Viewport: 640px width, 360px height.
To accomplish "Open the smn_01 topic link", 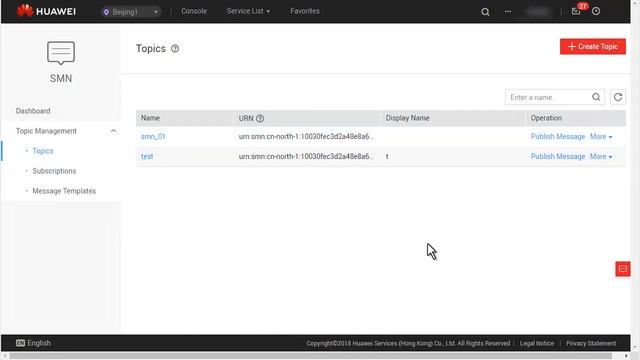I will pos(153,137).
